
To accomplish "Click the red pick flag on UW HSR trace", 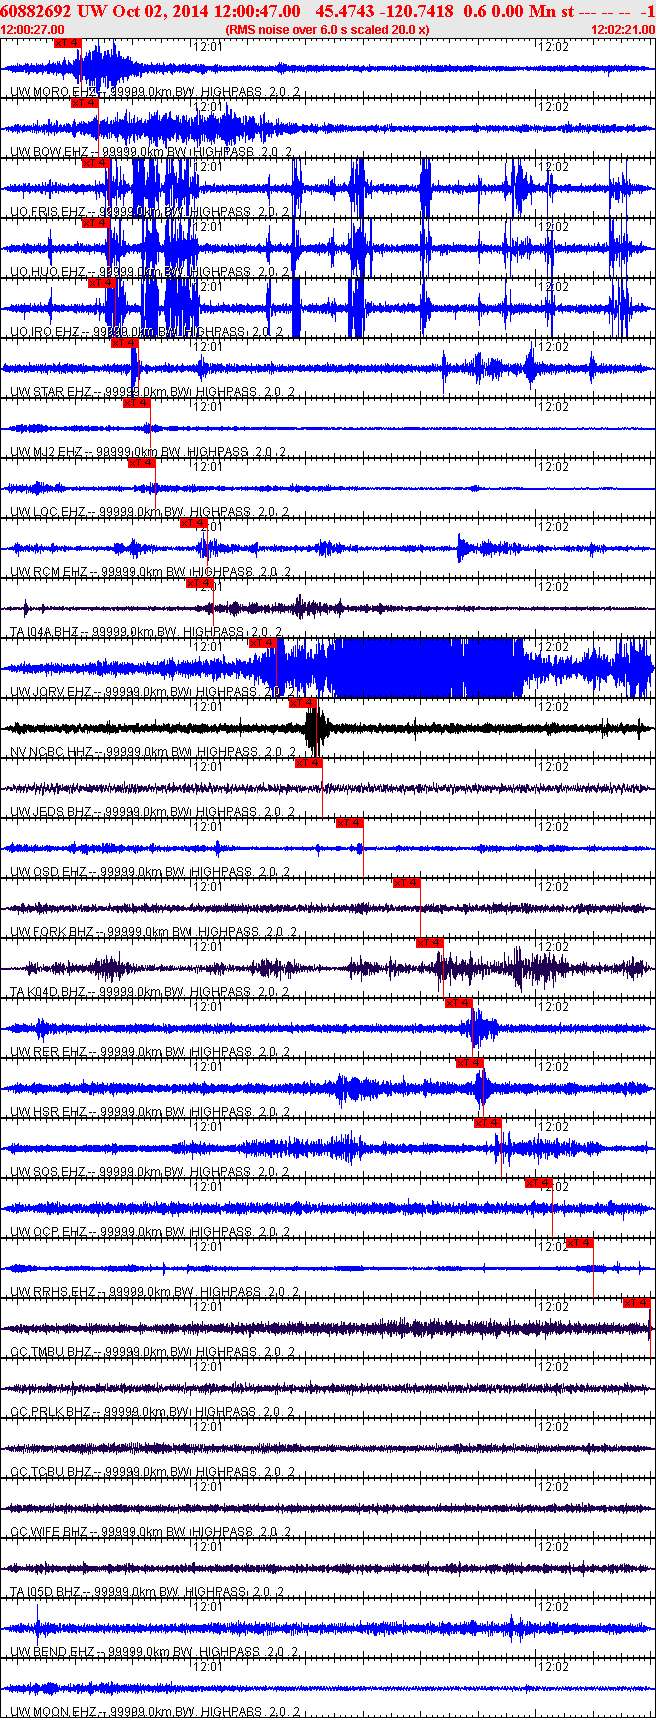I will (470, 1063).
